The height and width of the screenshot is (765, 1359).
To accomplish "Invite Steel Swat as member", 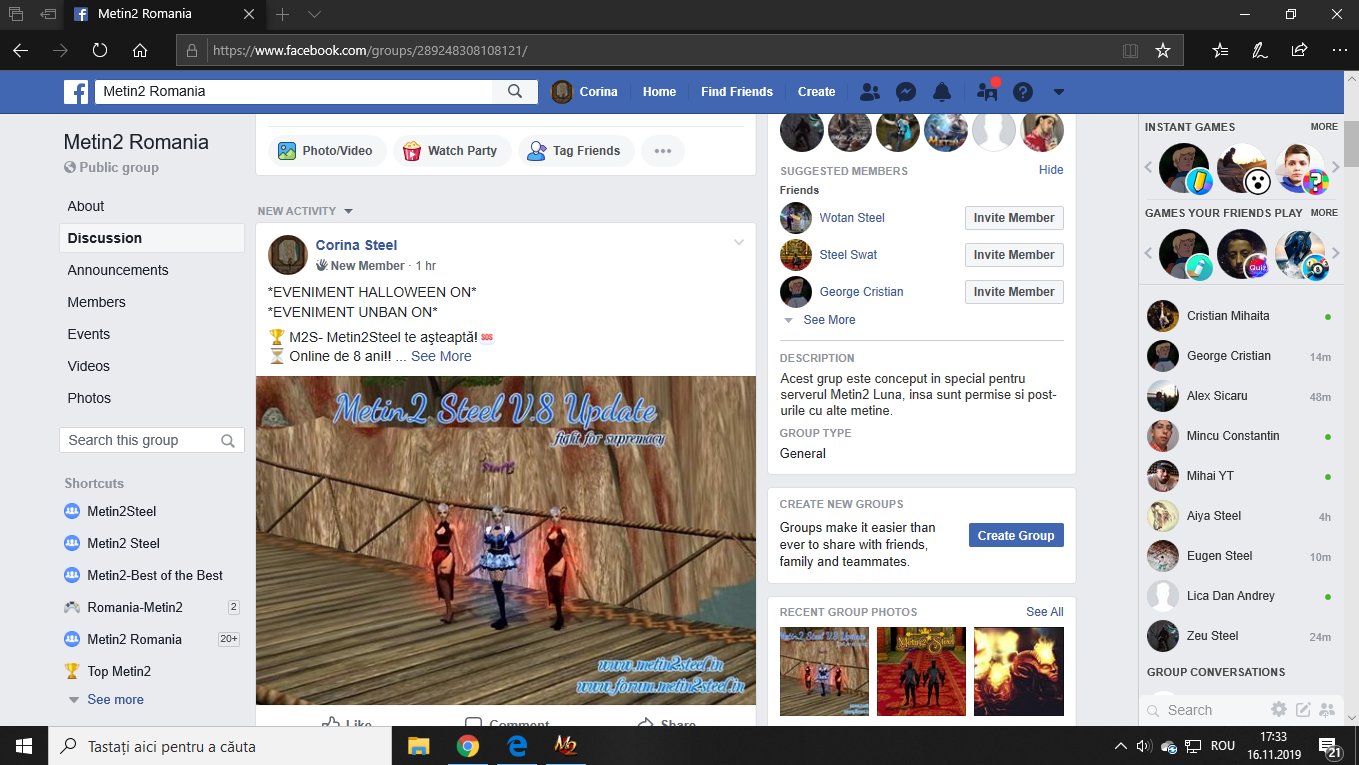I will [1014, 255].
